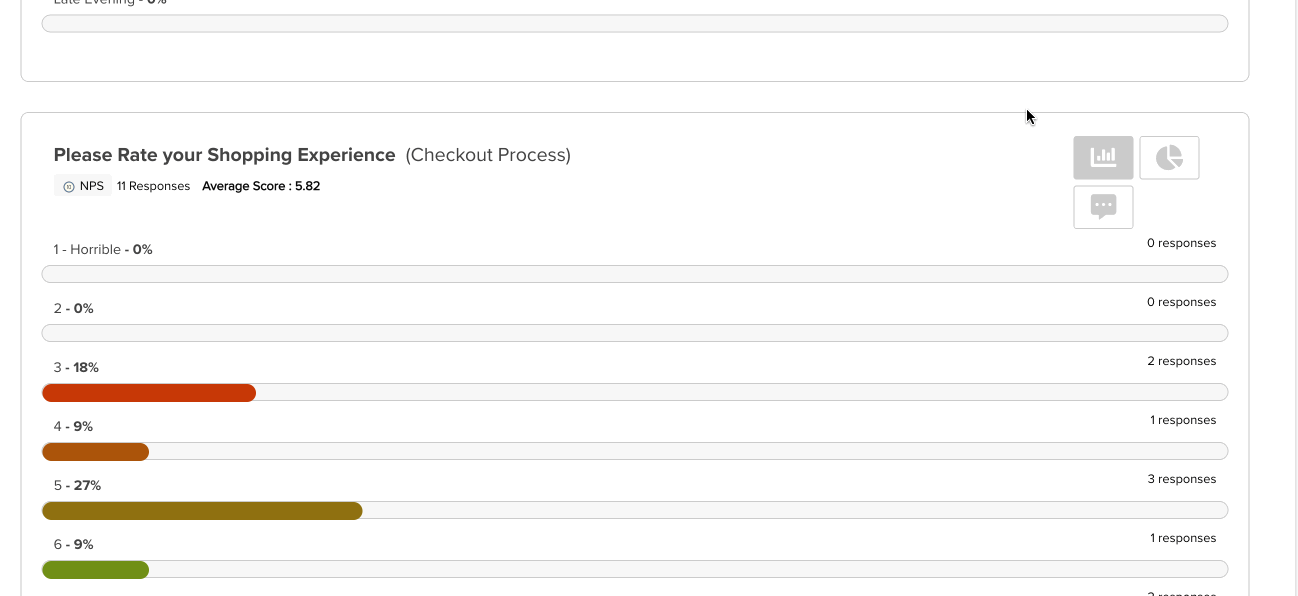This screenshot has width=1298, height=596.
Task: Select the orange 4 - 9% bar
Action: click(95, 452)
